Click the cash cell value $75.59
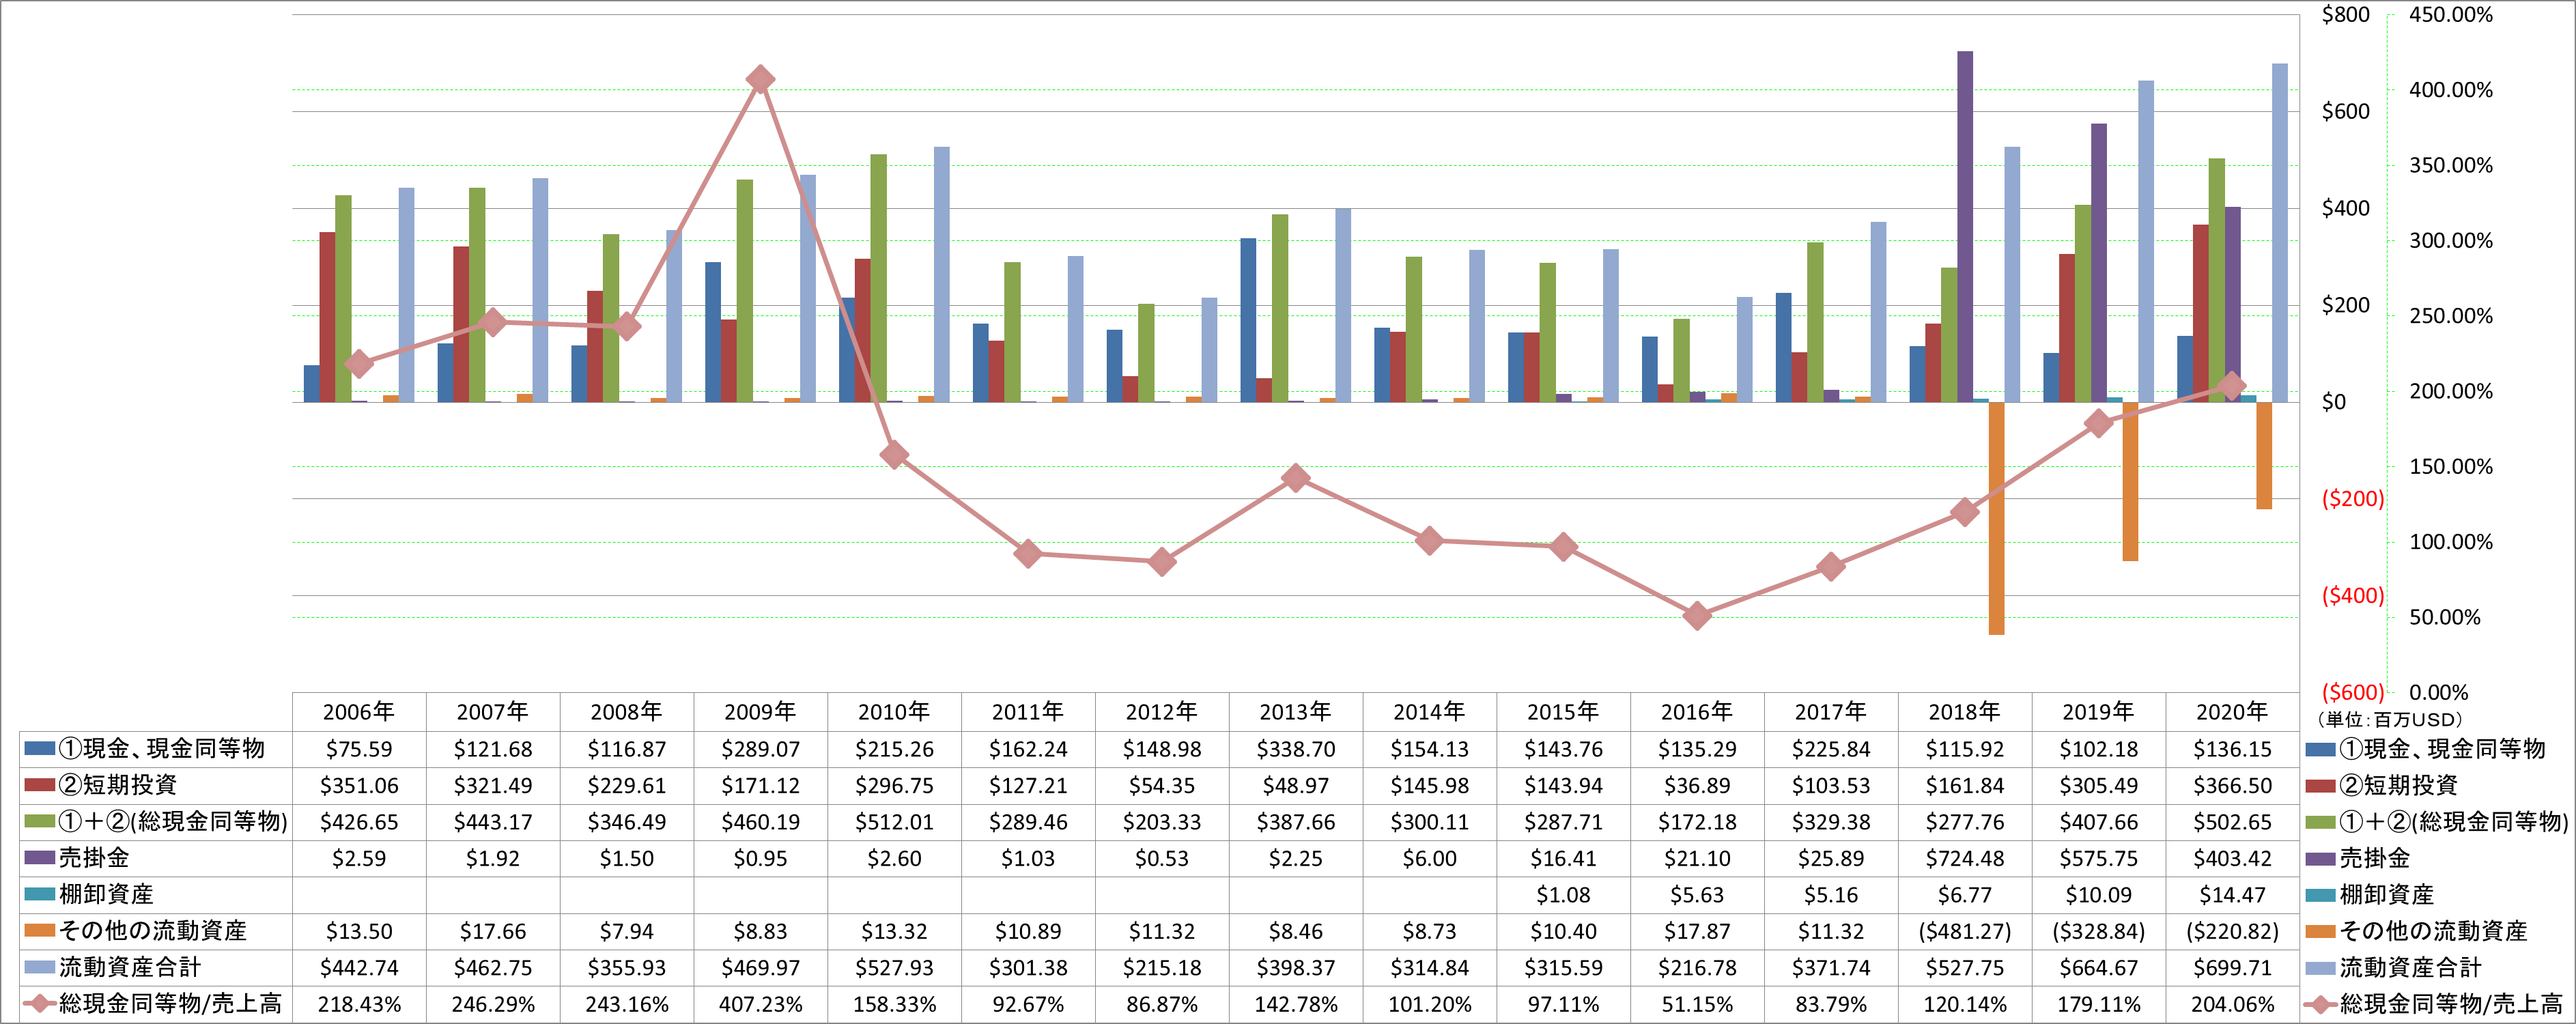The height and width of the screenshot is (1024, 2576). tap(359, 749)
